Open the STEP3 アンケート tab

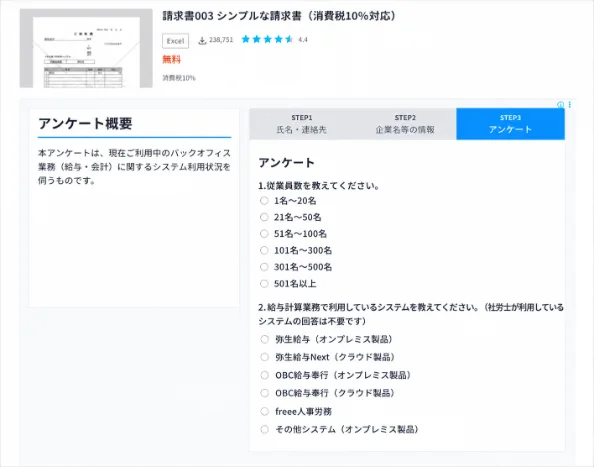[510, 124]
